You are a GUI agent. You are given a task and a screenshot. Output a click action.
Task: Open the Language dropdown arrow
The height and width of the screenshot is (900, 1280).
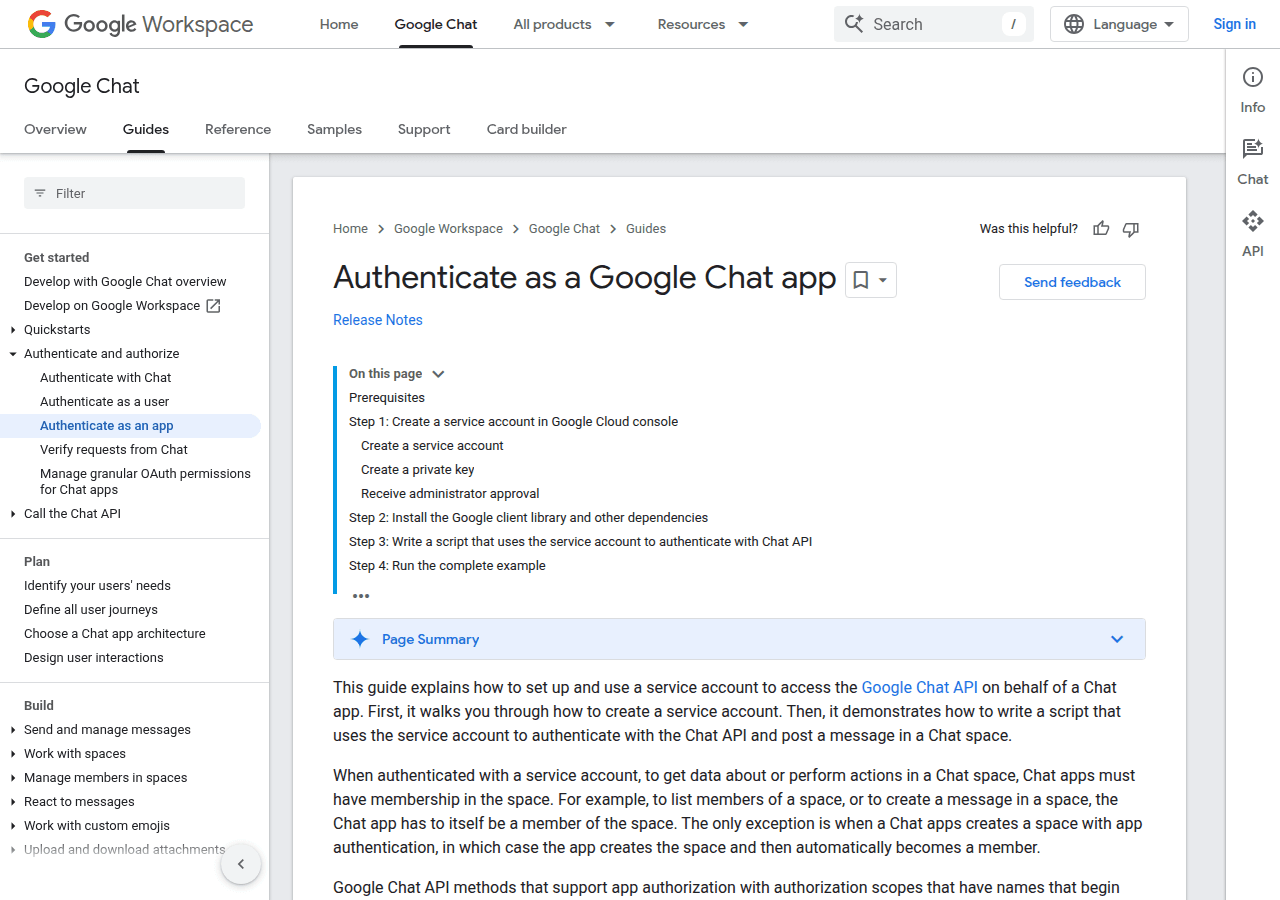tap(1169, 24)
